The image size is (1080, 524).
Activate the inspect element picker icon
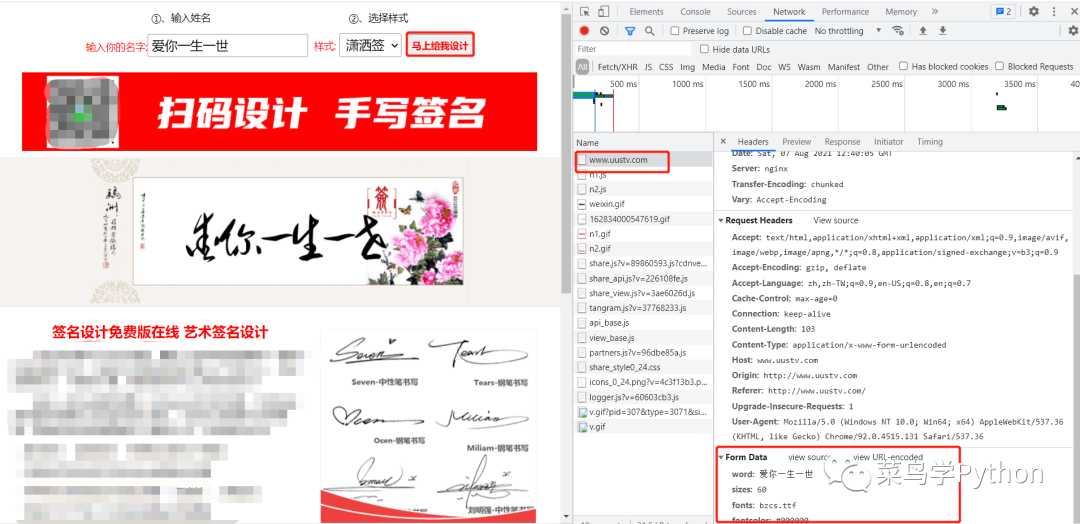[585, 12]
